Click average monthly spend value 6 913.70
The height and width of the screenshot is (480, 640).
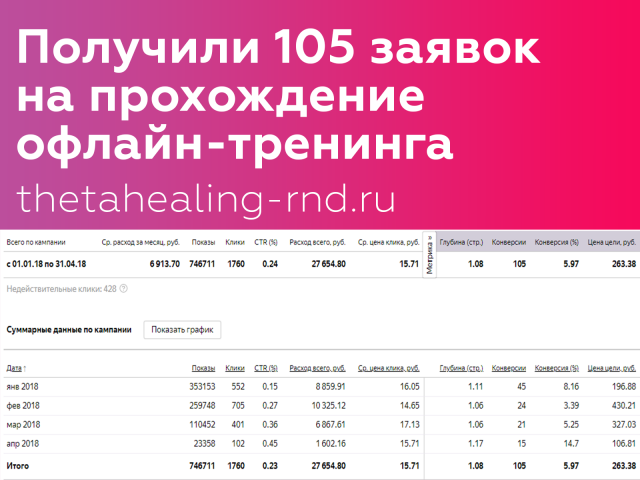(164, 264)
